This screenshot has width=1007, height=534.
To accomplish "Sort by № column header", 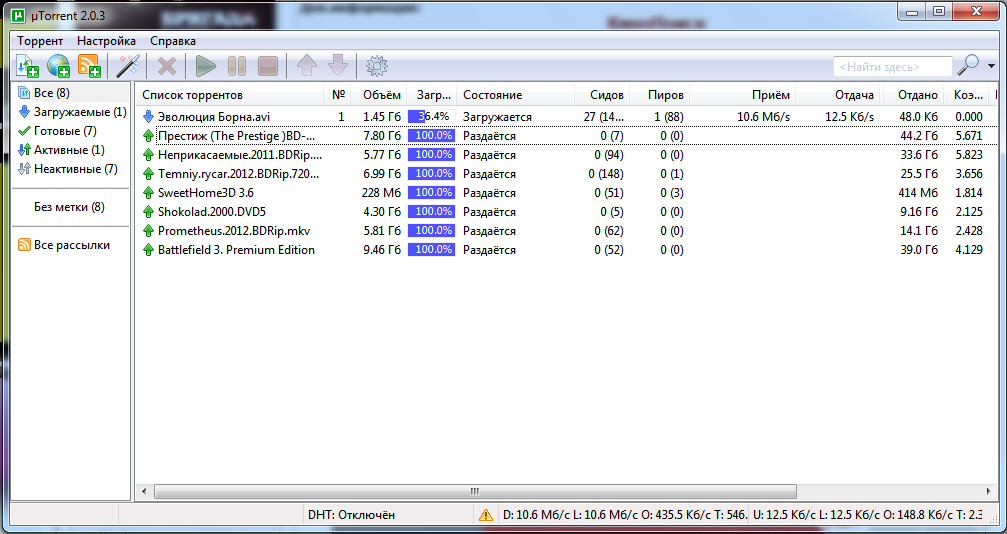I will click(338, 95).
